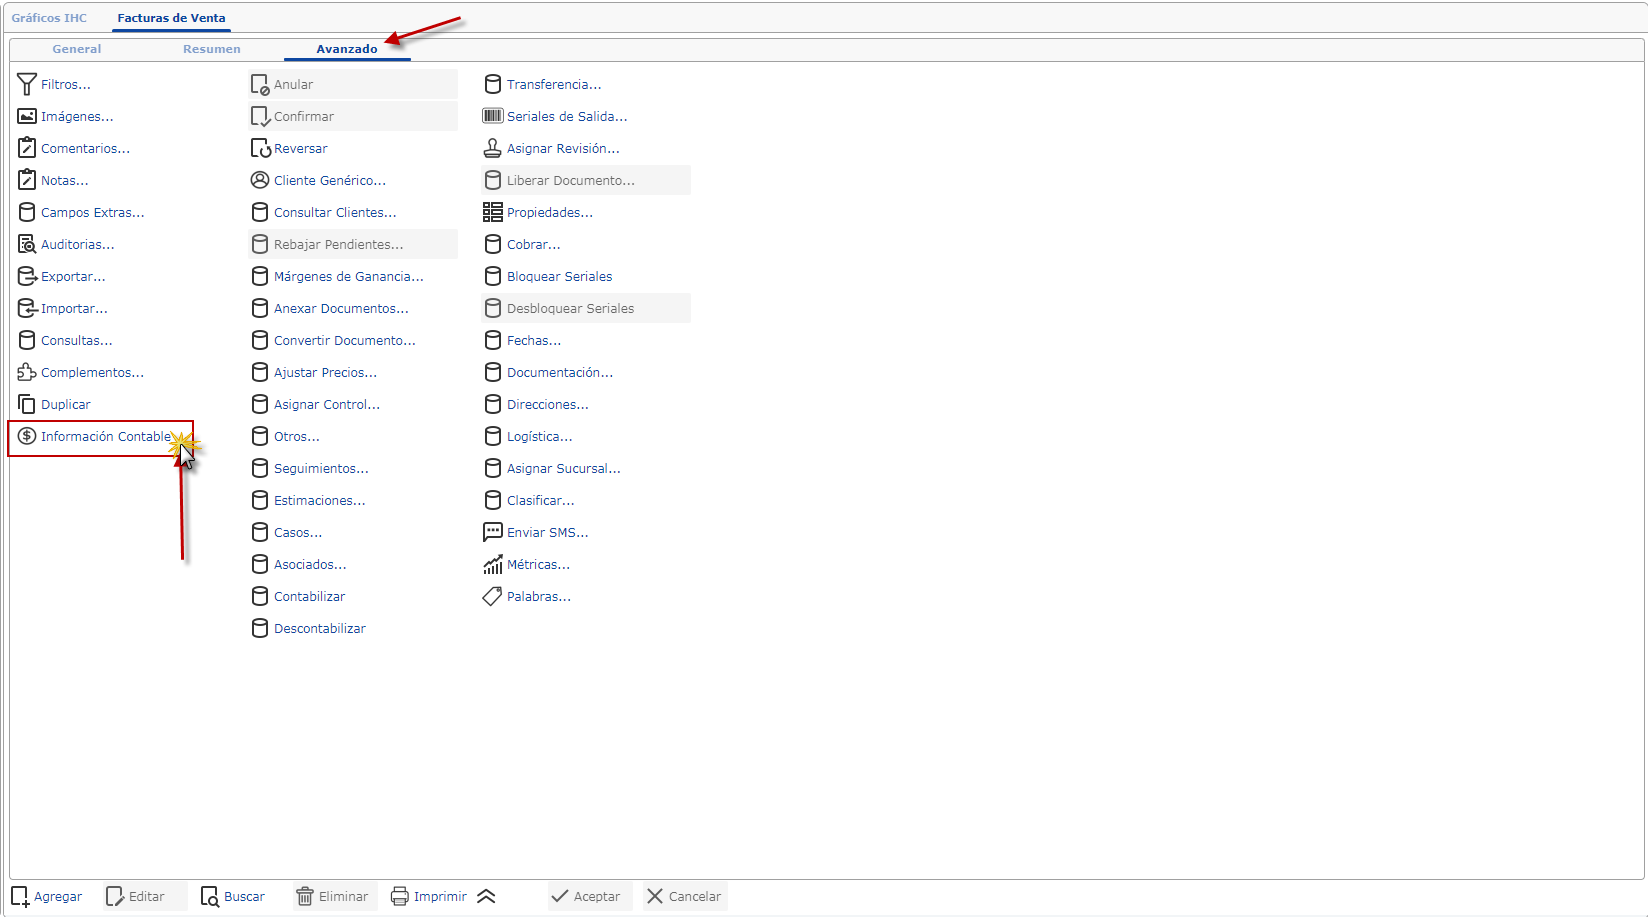
Task: Click the Reversar document icon
Action: click(x=260, y=149)
